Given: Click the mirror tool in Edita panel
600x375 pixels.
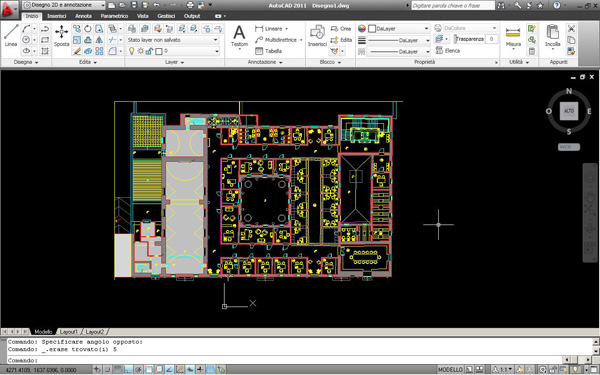Looking at the screenshot, I should [x=99, y=40].
